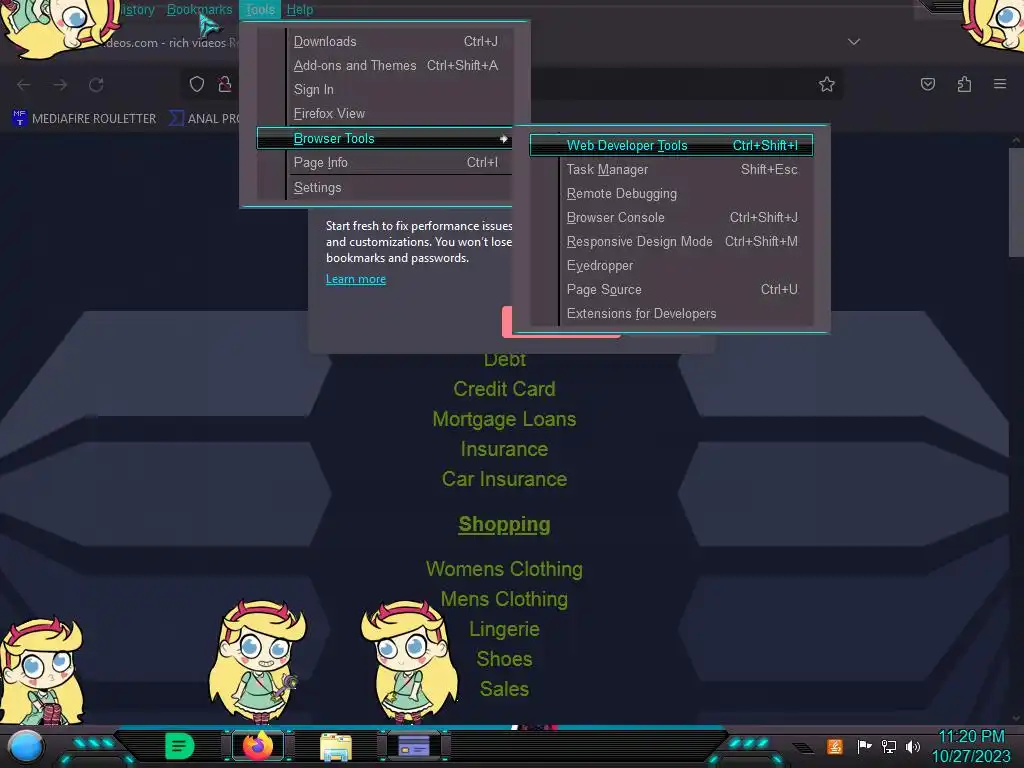Open the Car Insurance link
The width and height of the screenshot is (1024, 768).
[504, 479]
